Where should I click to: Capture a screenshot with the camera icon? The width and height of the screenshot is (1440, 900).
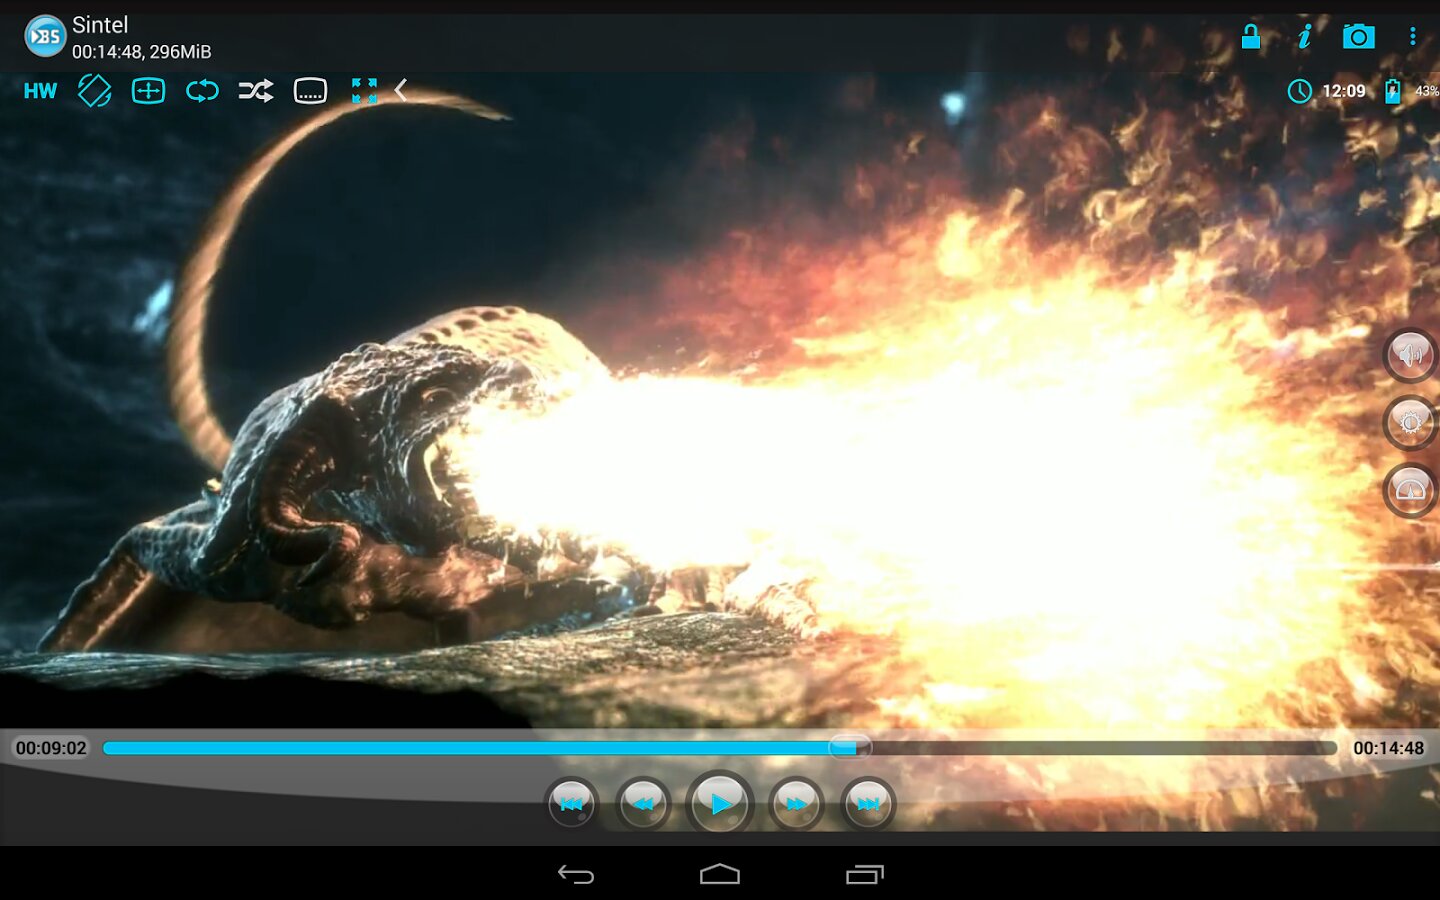pyautogui.click(x=1358, y=37)
